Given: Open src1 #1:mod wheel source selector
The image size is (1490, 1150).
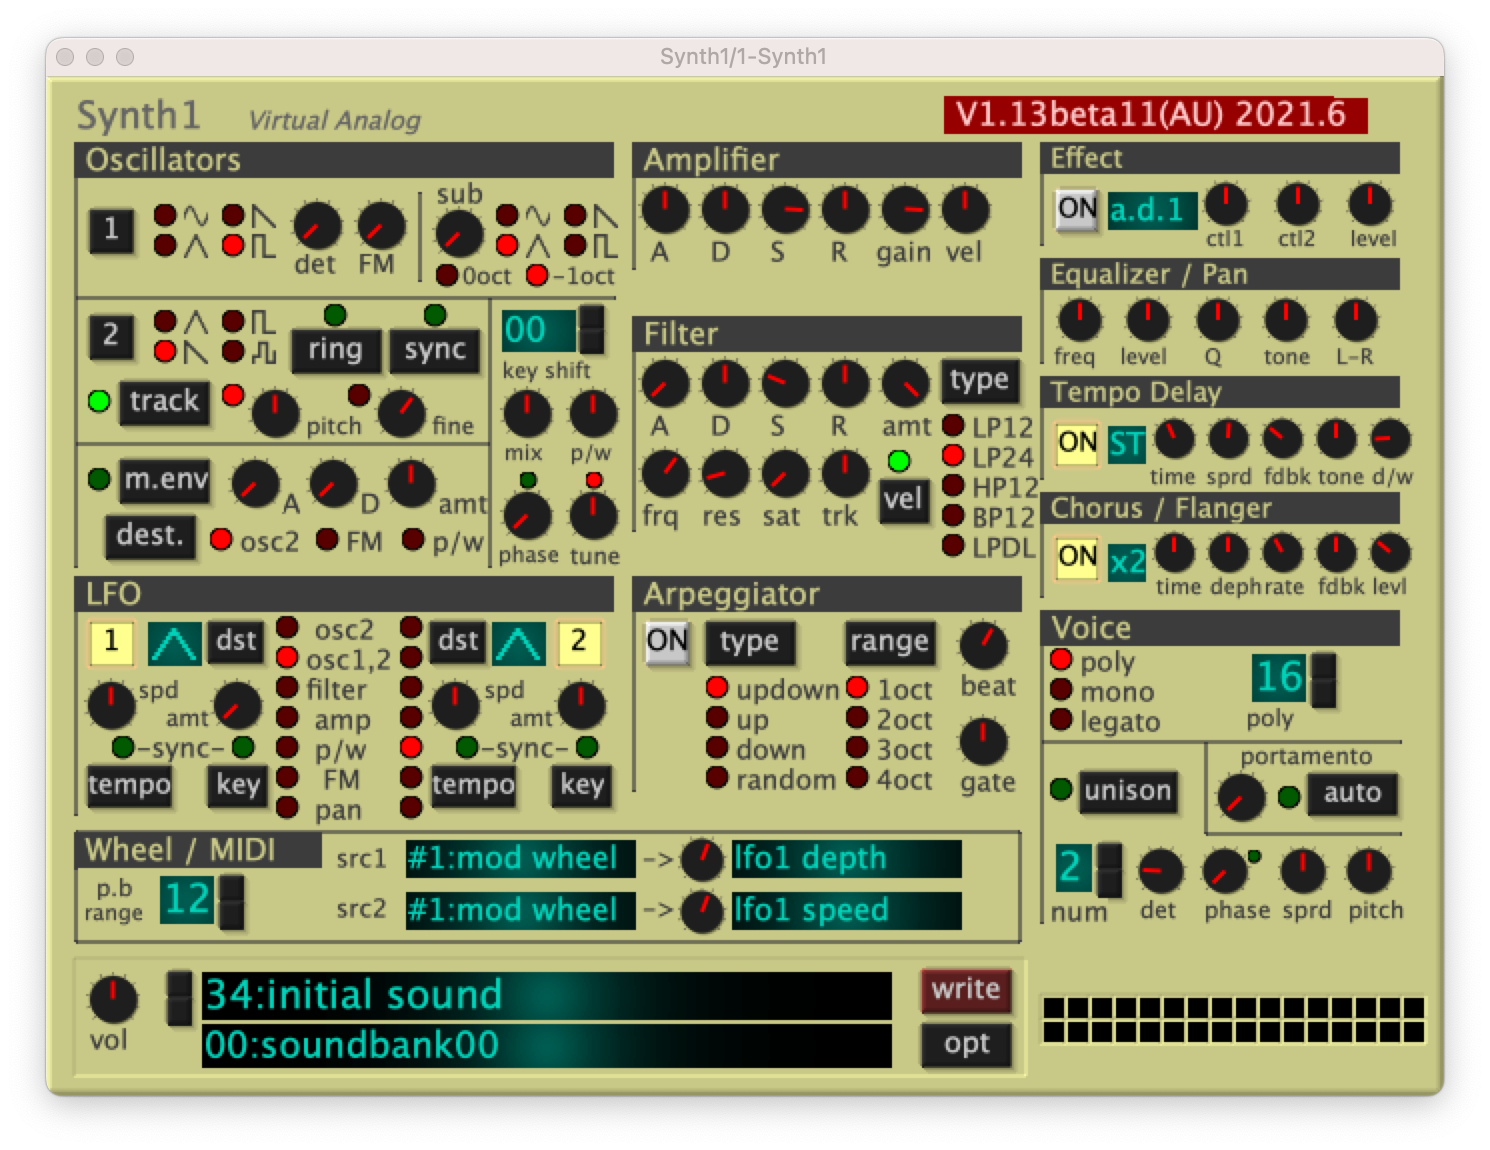Looking at the screenshot, I should coord(520,858).
